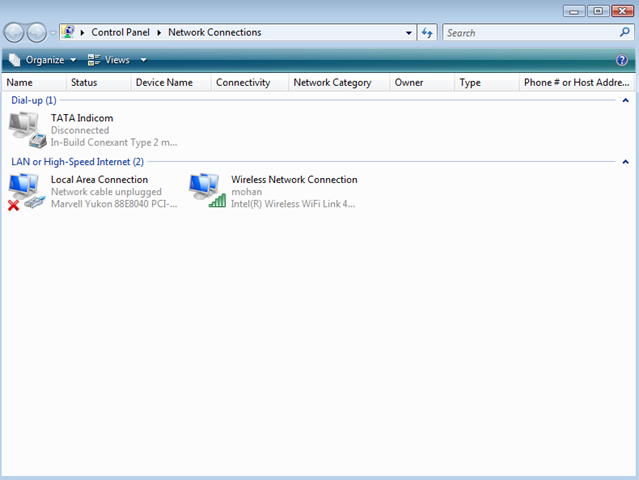Open the Organize menu
Screen dimensions: 639x480
(x=43, y=60)
